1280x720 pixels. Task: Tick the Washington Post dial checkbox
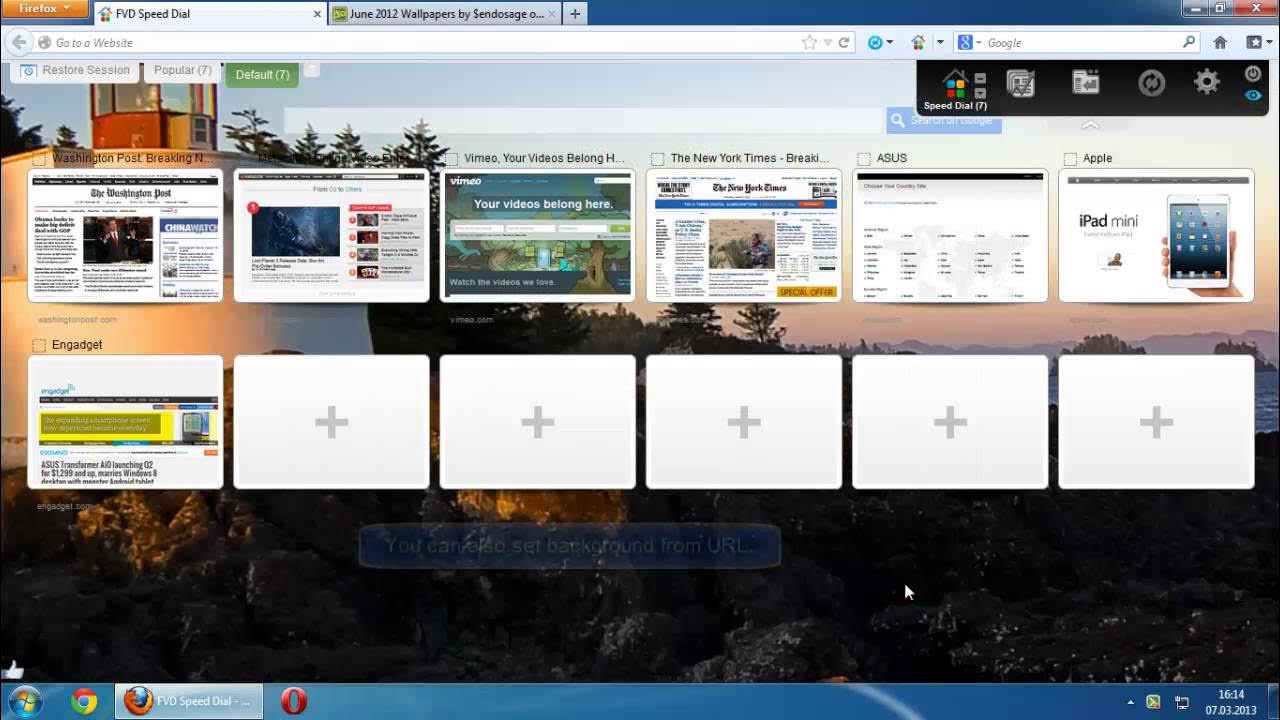(39, 159)
